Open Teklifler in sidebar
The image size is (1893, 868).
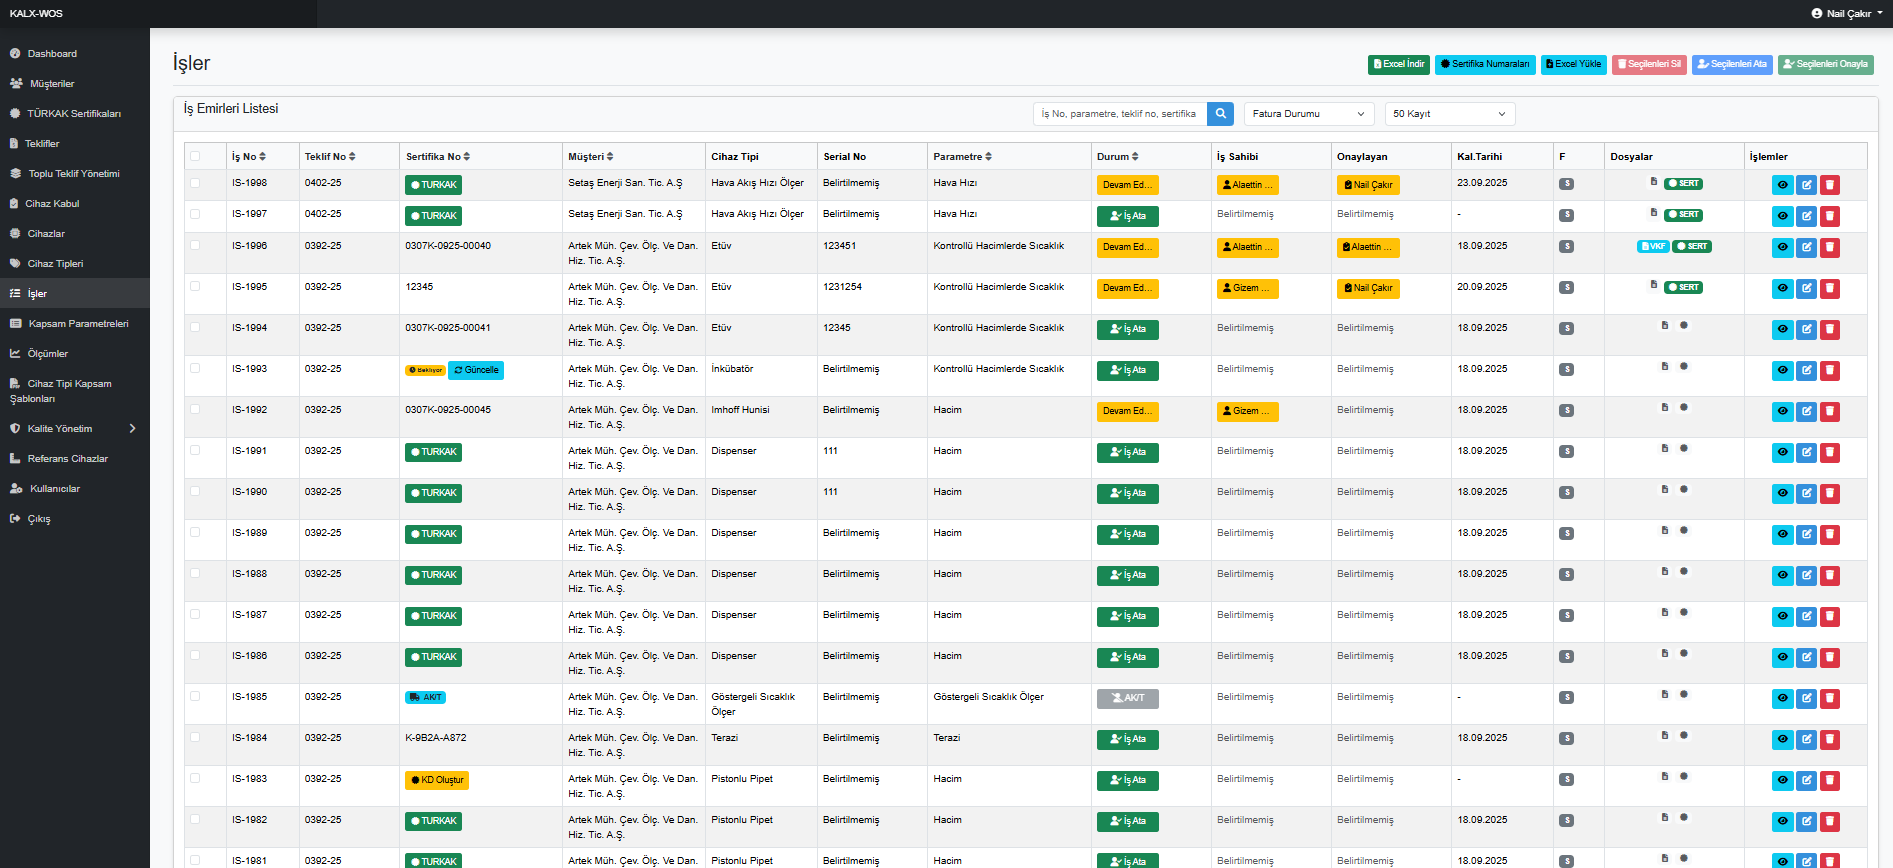74,144
